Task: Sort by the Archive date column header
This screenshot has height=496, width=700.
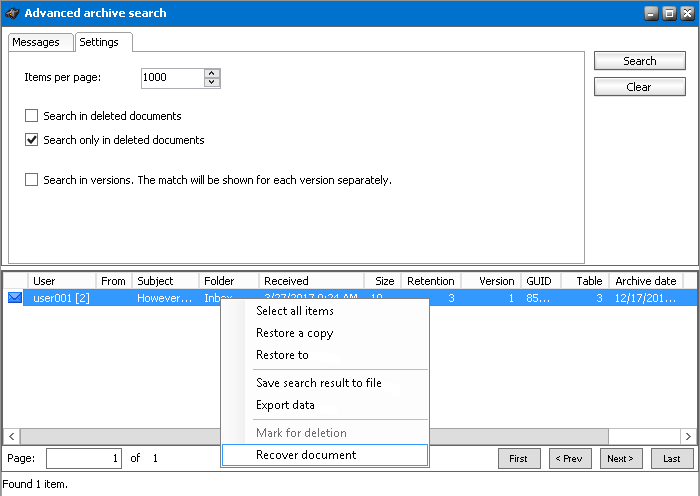Action: point(646,281)
